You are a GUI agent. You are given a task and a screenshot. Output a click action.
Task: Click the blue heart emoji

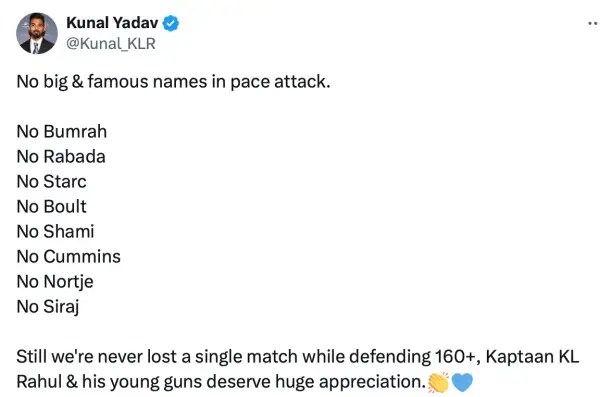click(x=462, y=382)
